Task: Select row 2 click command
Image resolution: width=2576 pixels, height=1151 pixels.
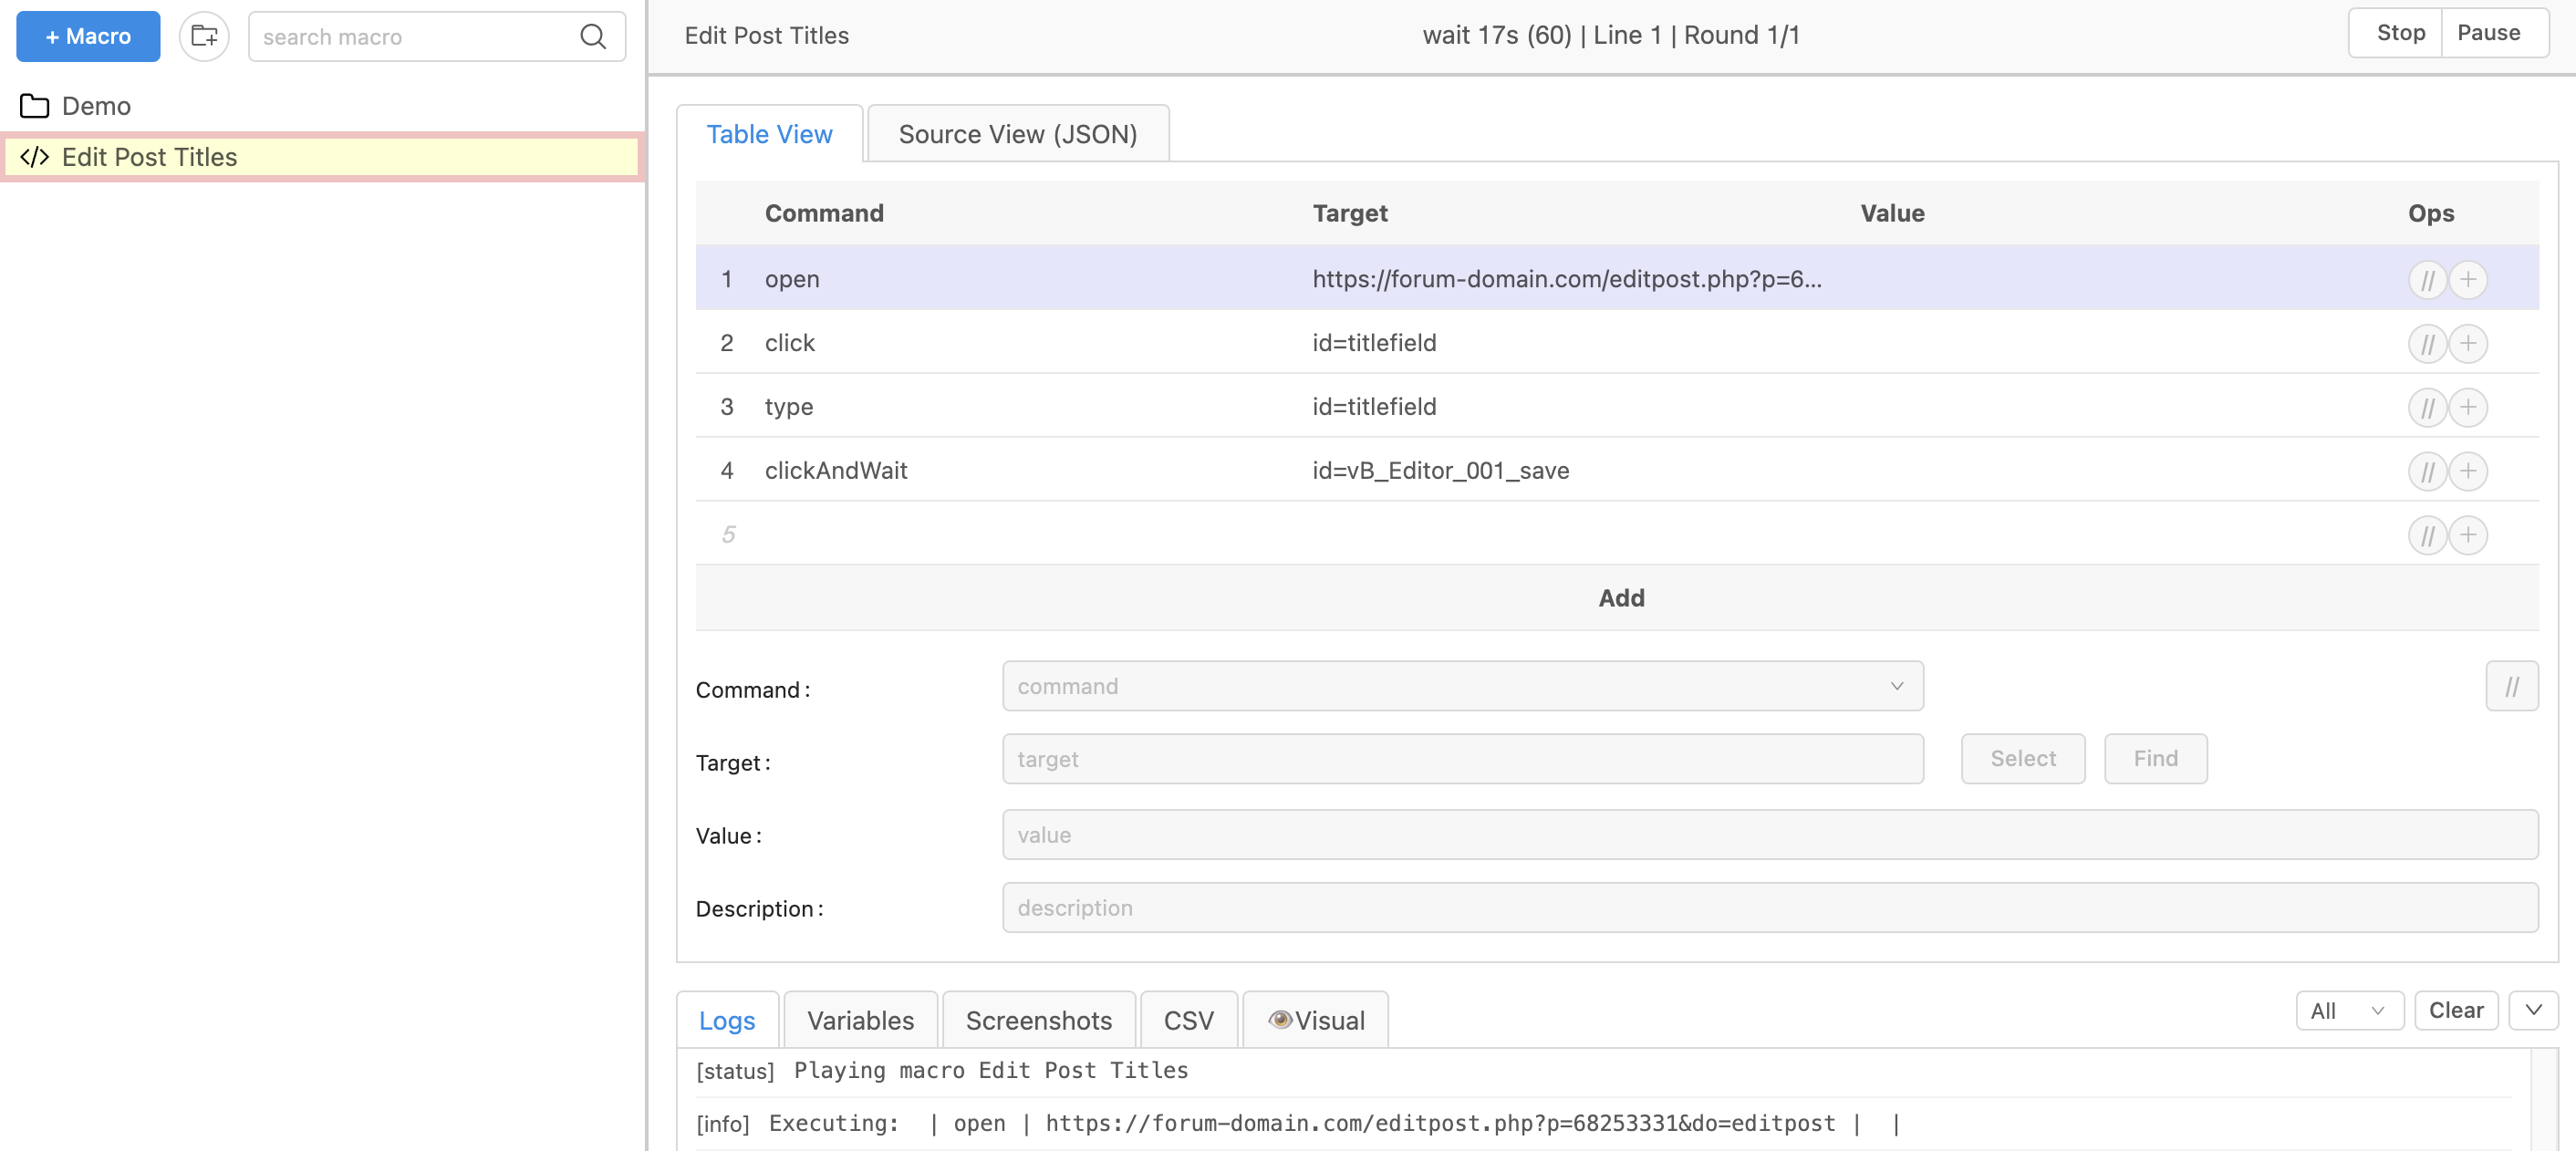Action: click(x=1617, y=343)
